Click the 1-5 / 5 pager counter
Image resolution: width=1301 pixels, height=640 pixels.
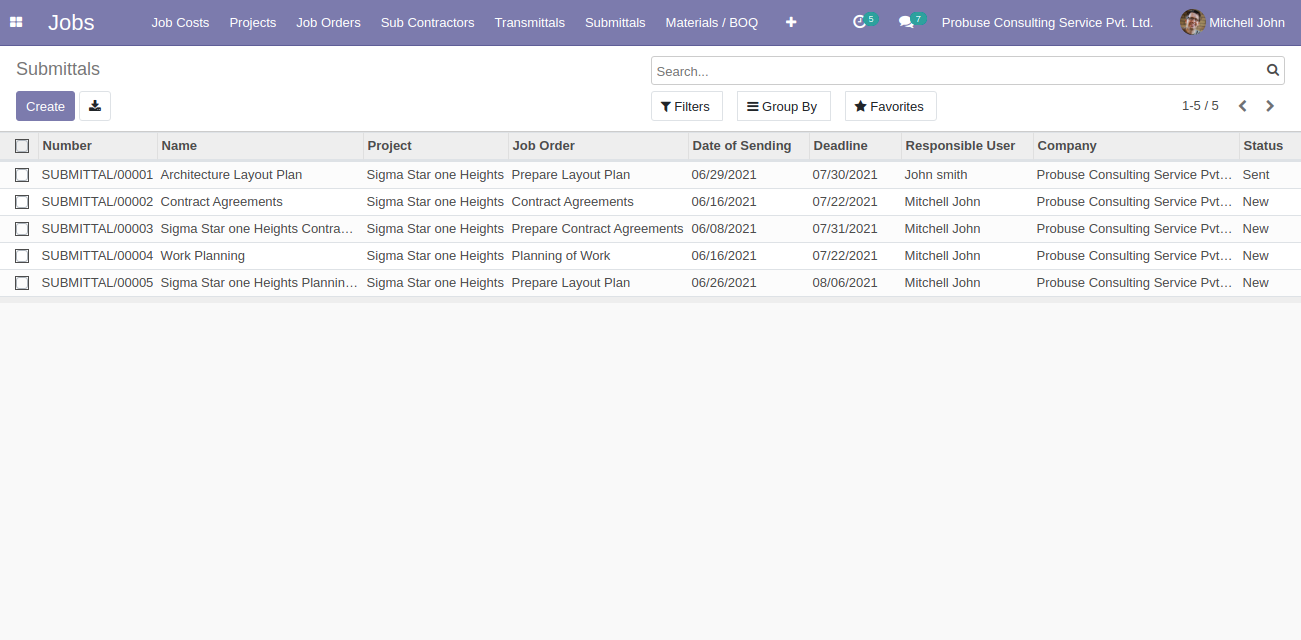tap(1200, 106)
